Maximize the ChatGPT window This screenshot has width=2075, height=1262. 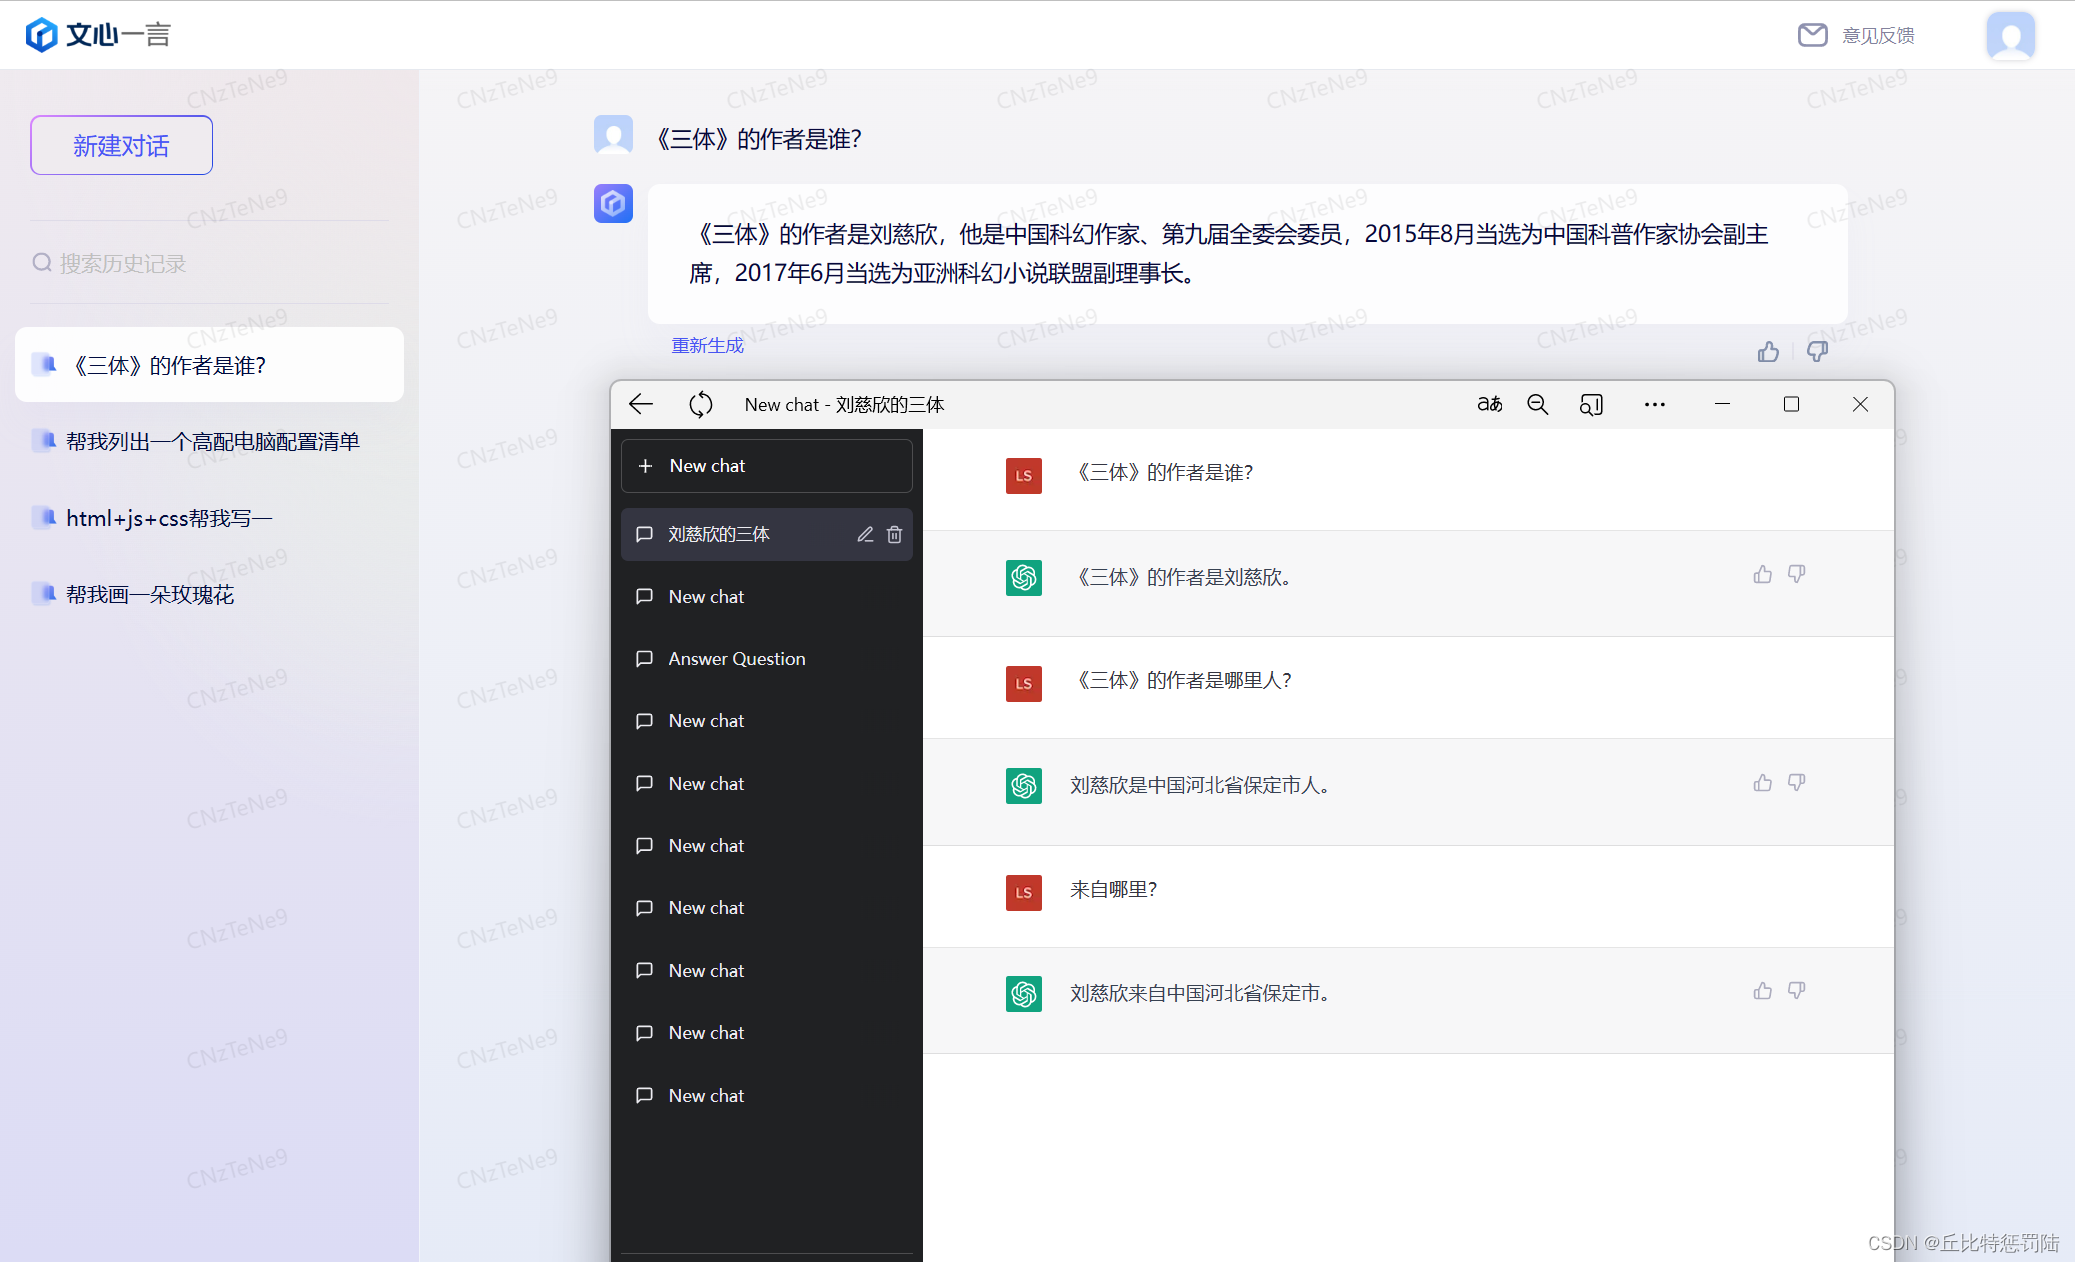1791,404
